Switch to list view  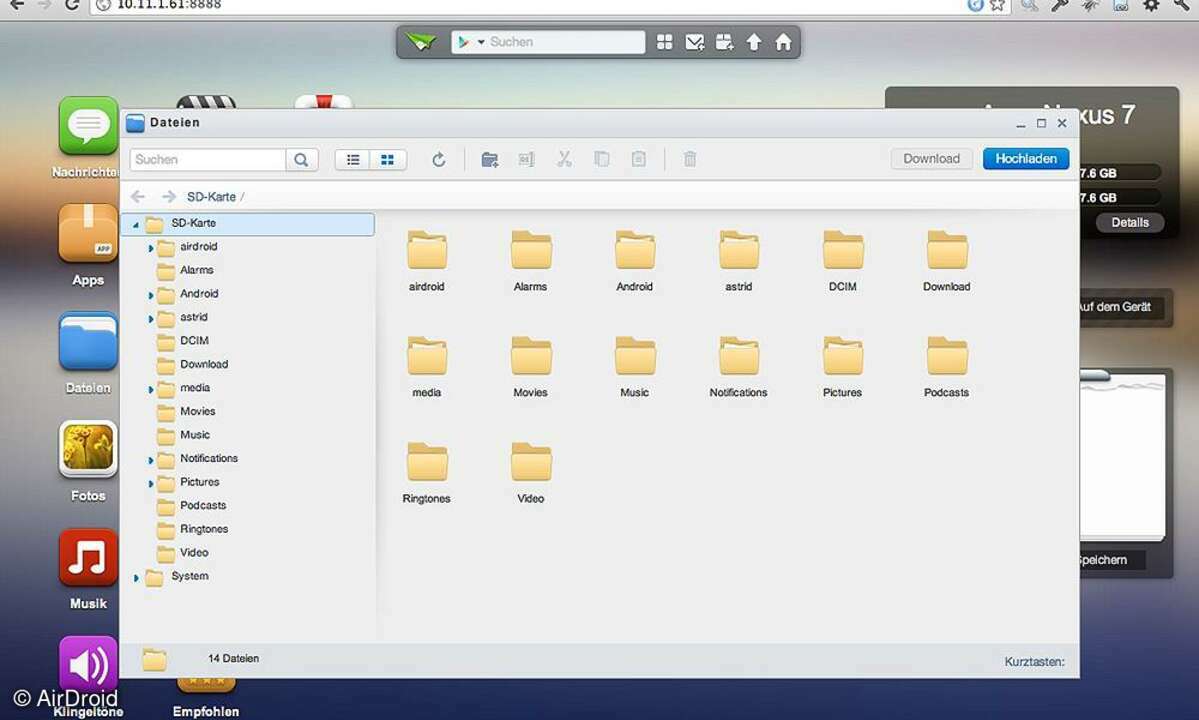(x=353, y=159)
